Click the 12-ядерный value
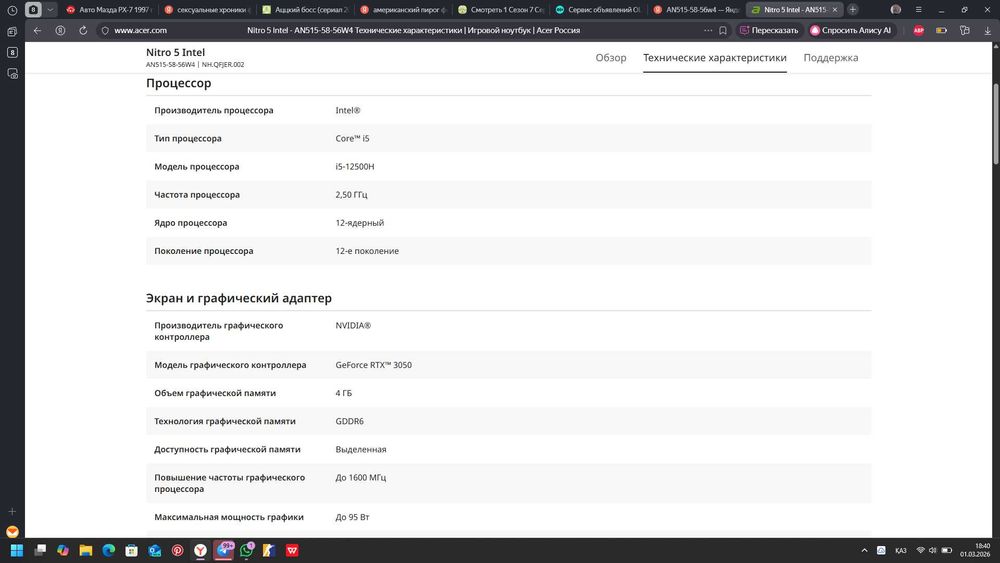This screenshot has width=1000, height=563. 360,223
